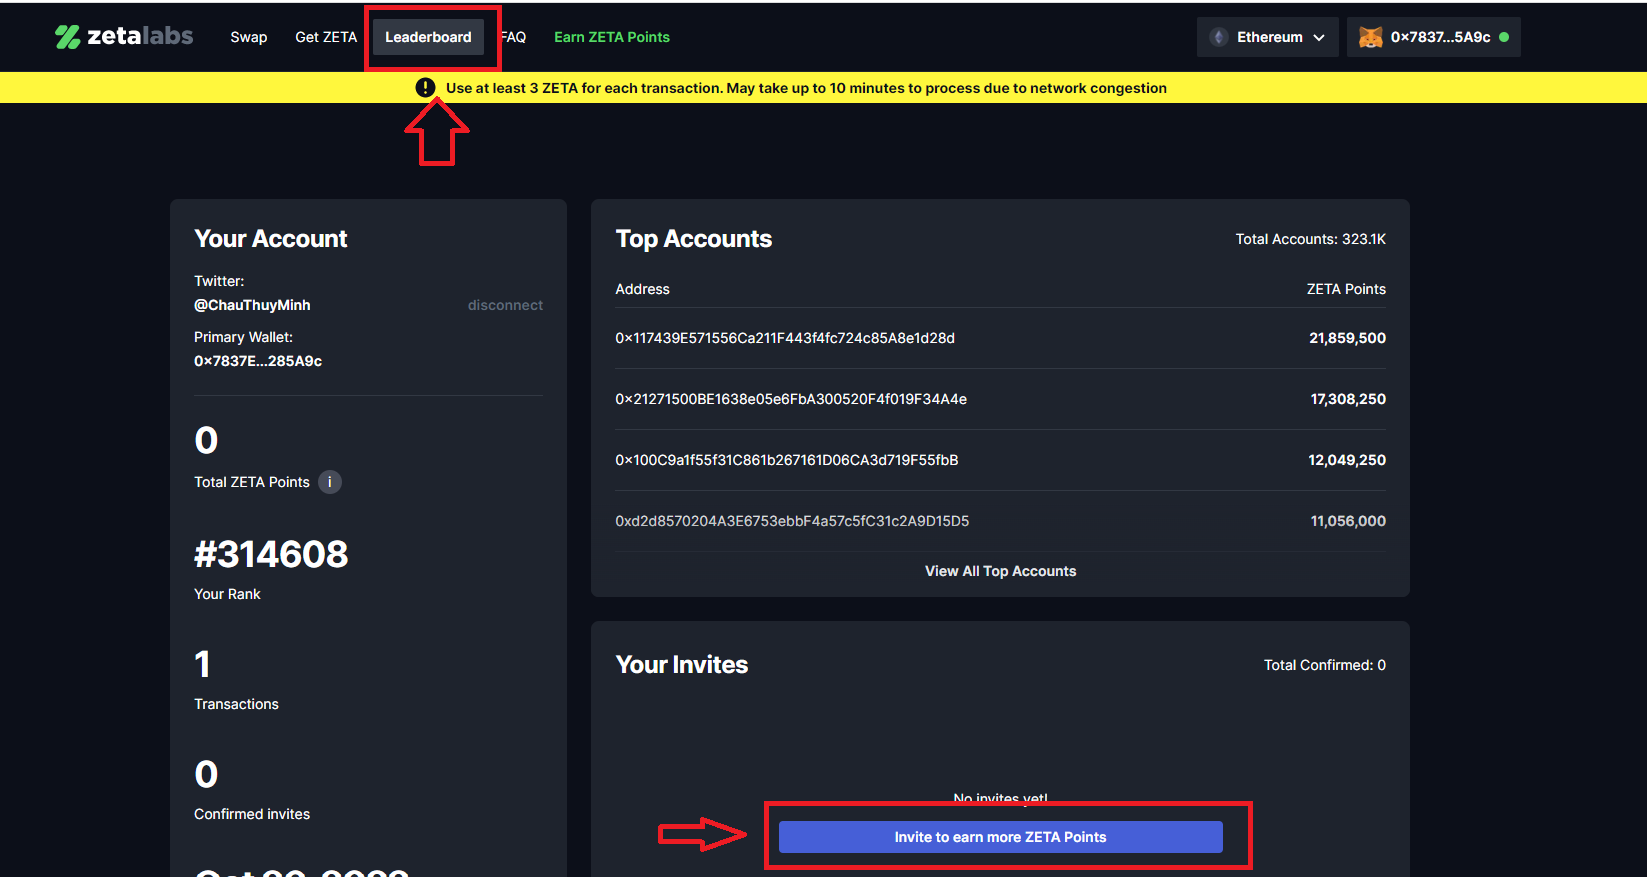The image size is (1647, 877).
Task: Click primary wallet 0x7837E...285A9c
Action: (x=258, y=361)
